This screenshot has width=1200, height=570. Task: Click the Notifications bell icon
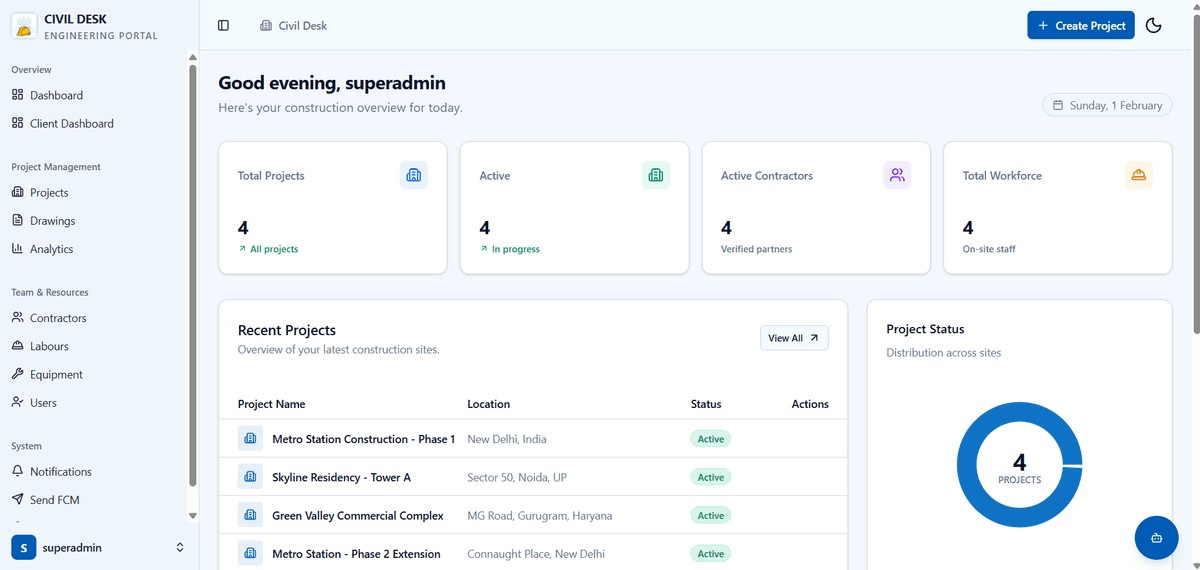pos(17,470)
